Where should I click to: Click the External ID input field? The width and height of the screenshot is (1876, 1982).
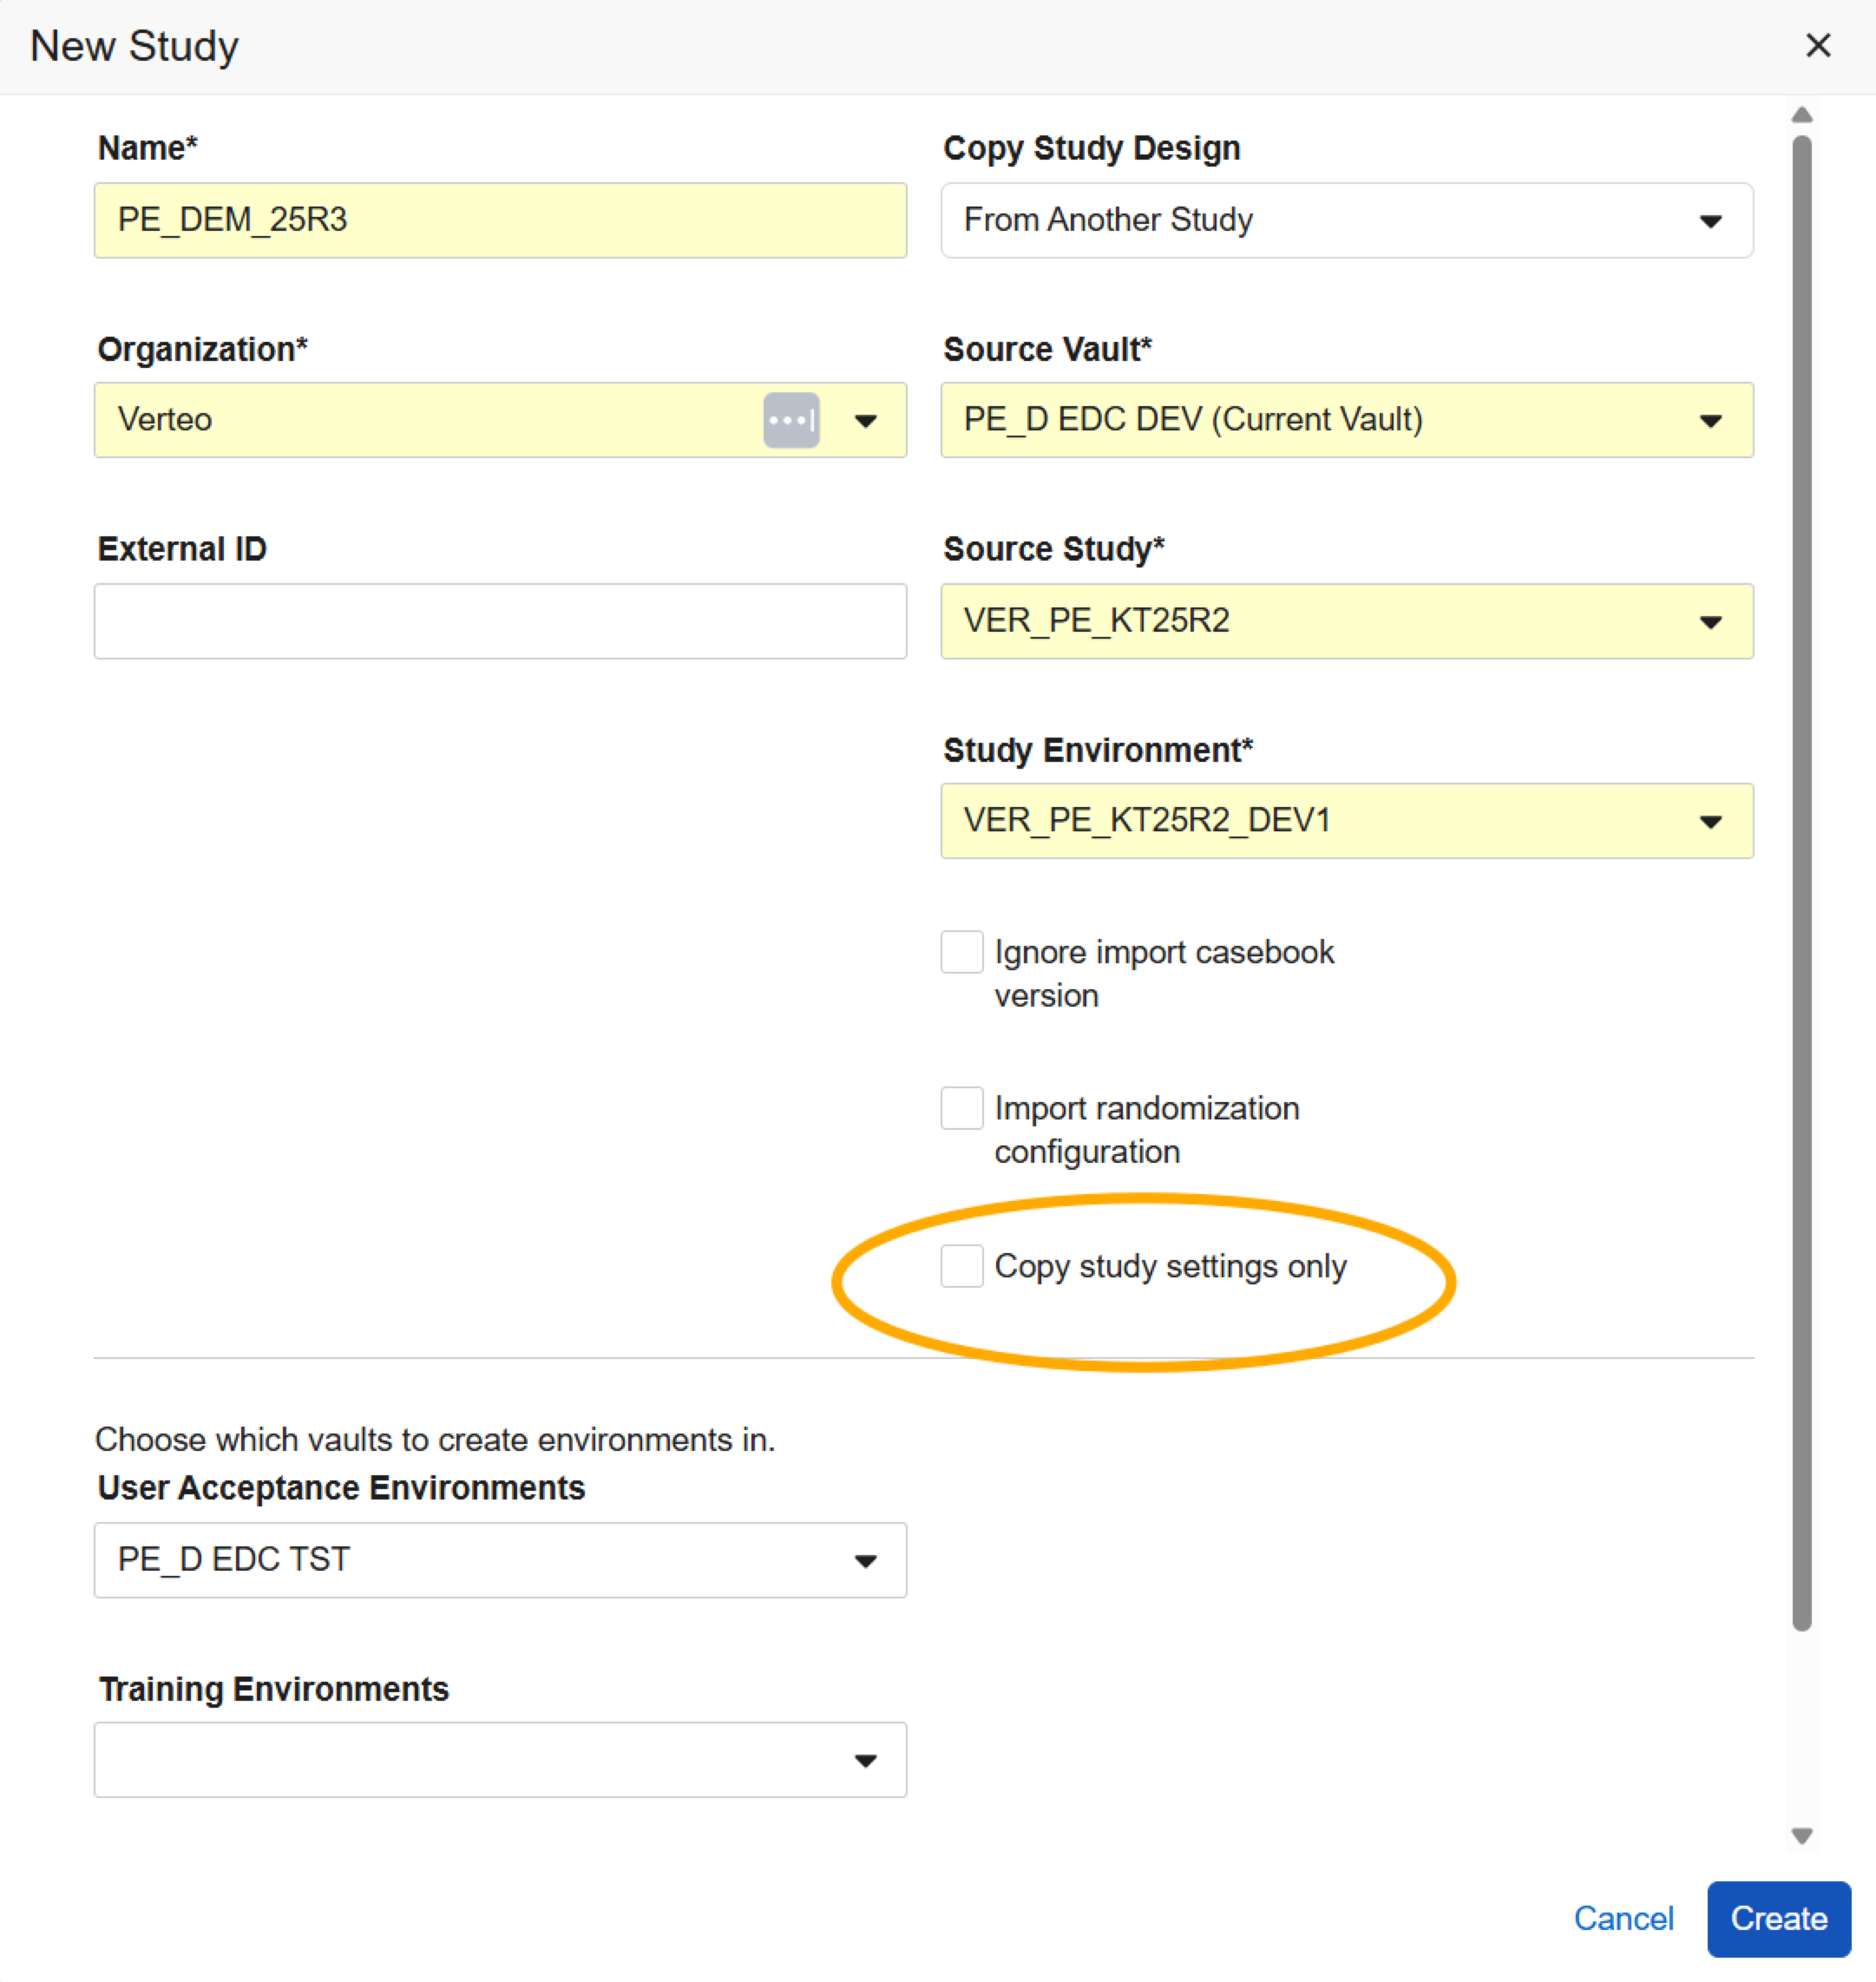[500, 621]
